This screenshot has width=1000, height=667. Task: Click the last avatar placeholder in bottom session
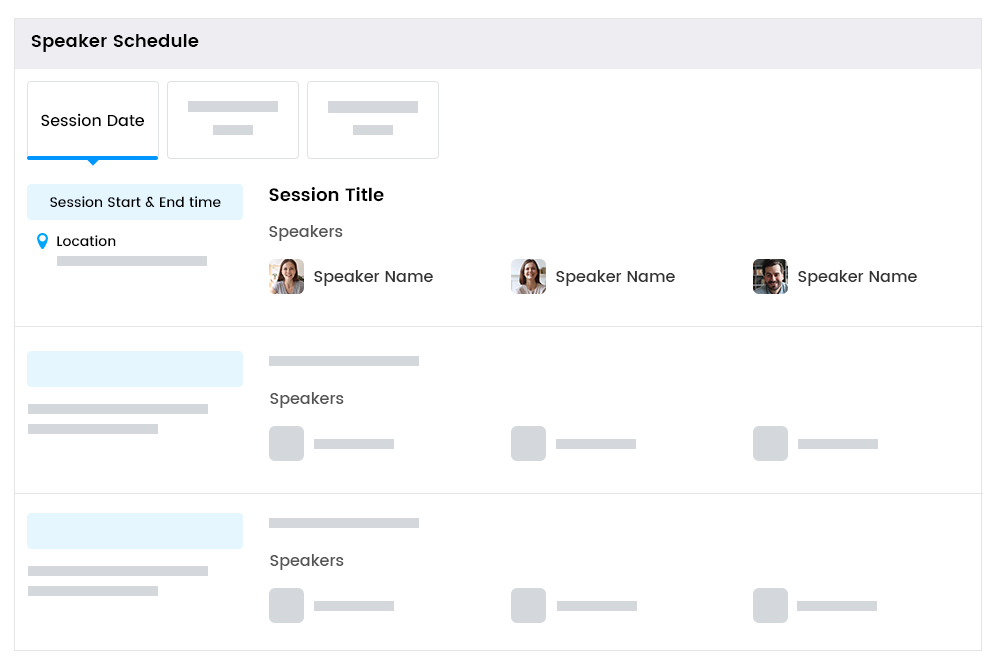770,605
